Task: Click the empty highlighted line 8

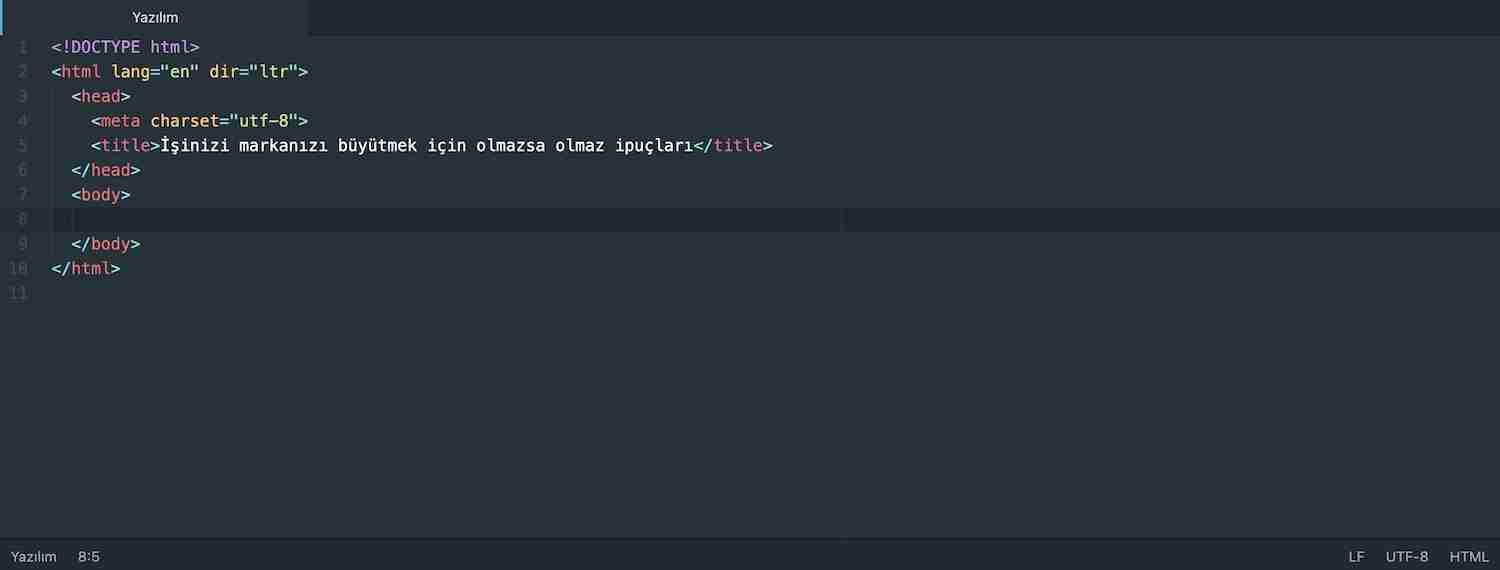Action: click(446, 219)
